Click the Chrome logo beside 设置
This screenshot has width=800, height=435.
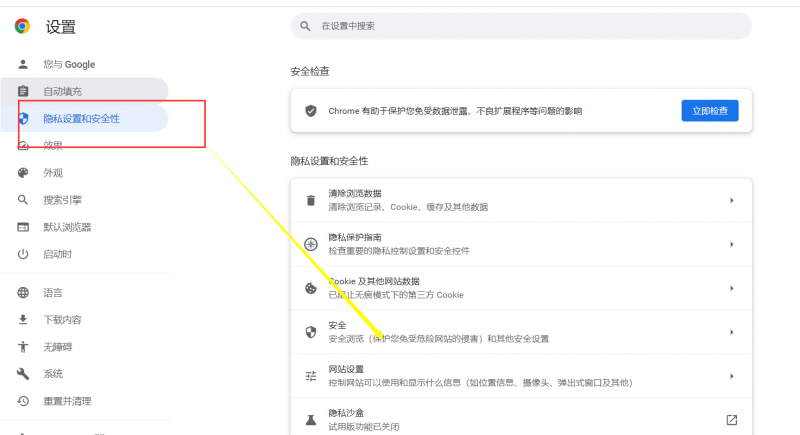click(22, 27)
